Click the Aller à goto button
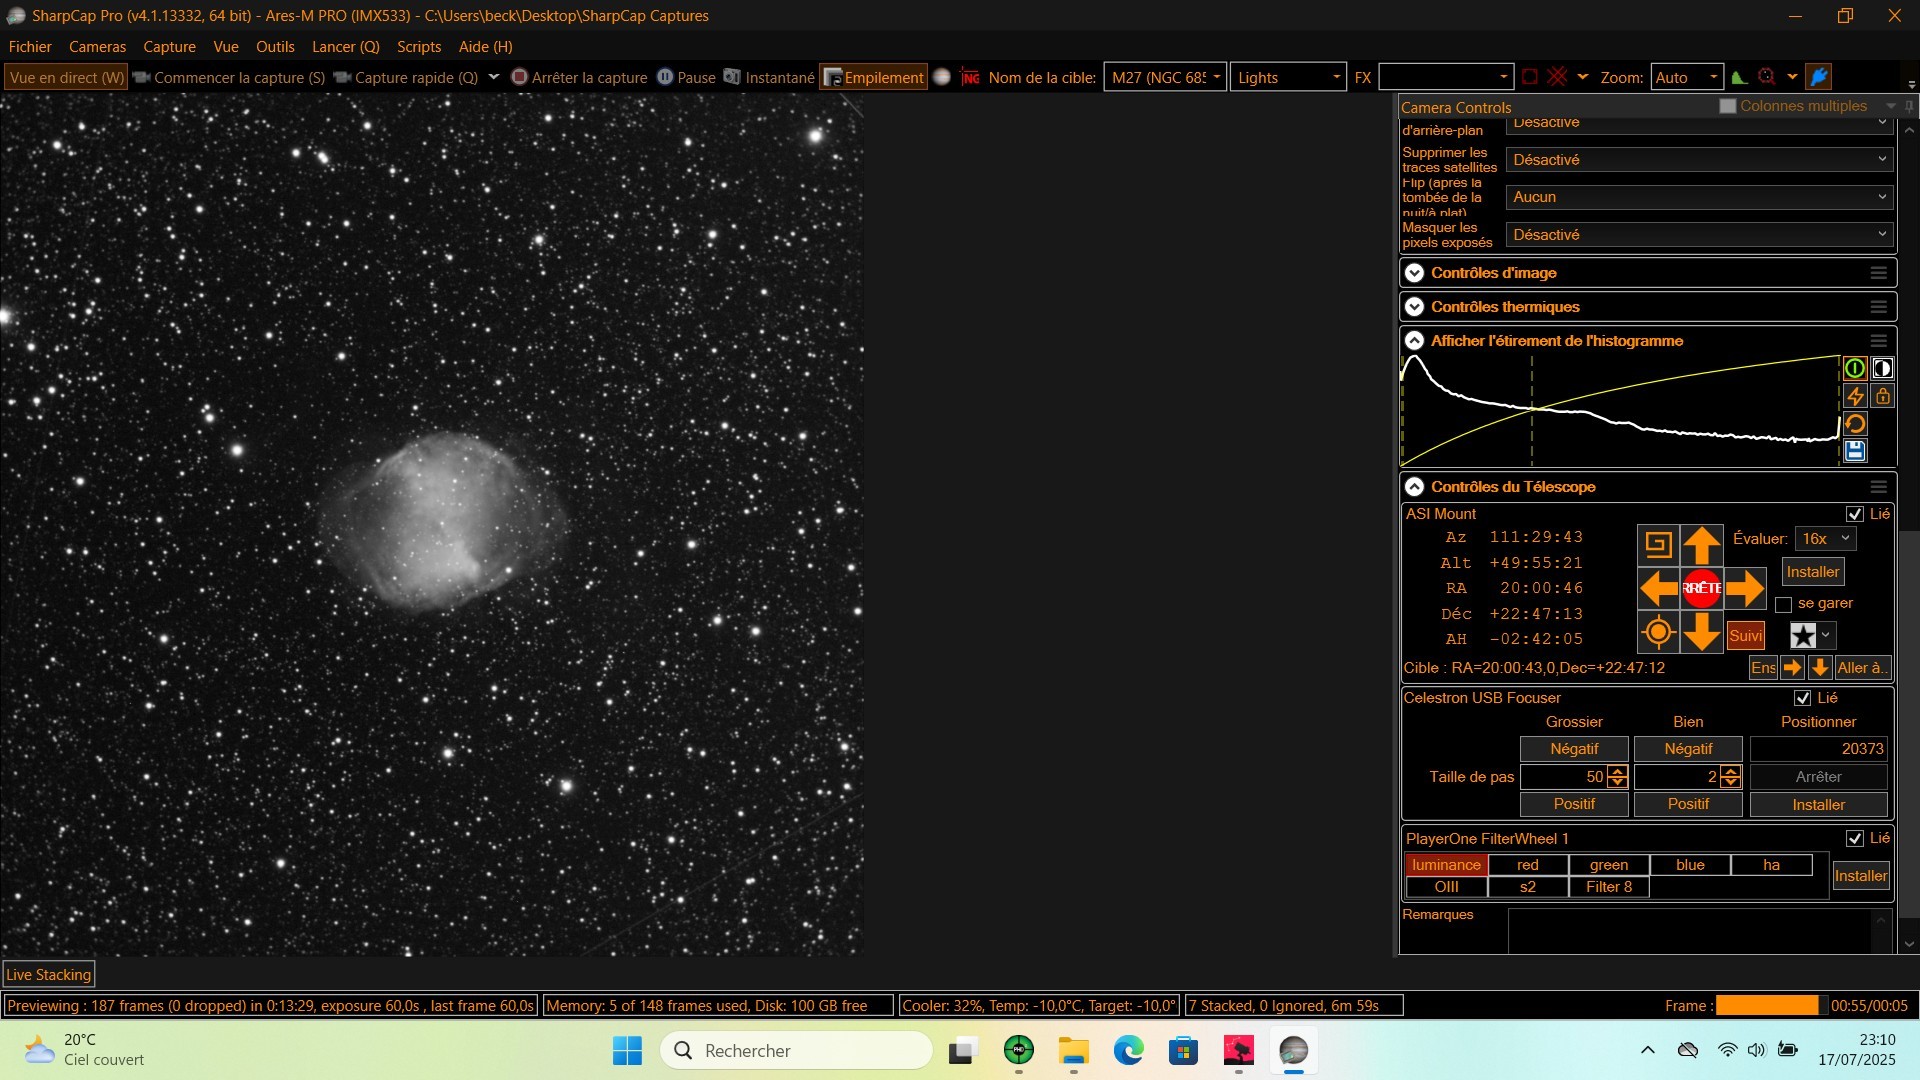 pyautogui.click(x=1861, y=668)
